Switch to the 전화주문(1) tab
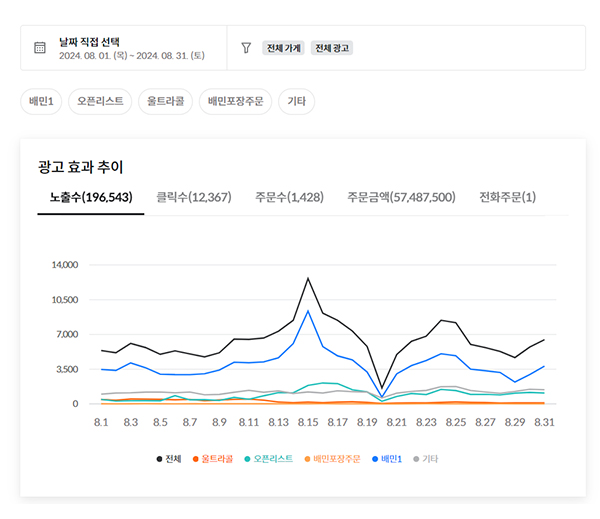600x519 pixels. coord(507,197)
